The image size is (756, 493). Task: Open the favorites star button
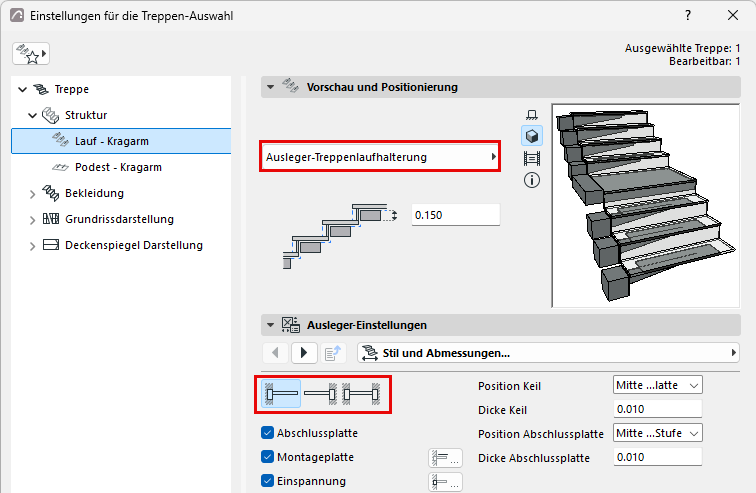coord(31,53)
